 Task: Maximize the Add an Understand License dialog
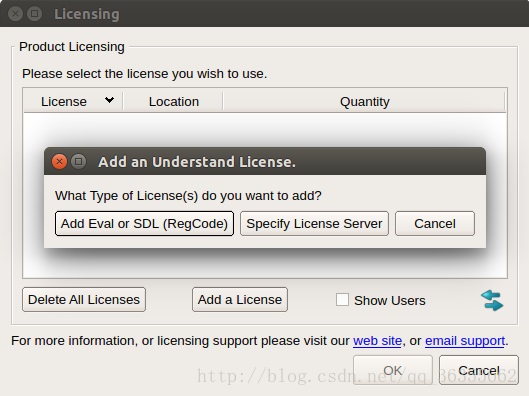[79, 162]
